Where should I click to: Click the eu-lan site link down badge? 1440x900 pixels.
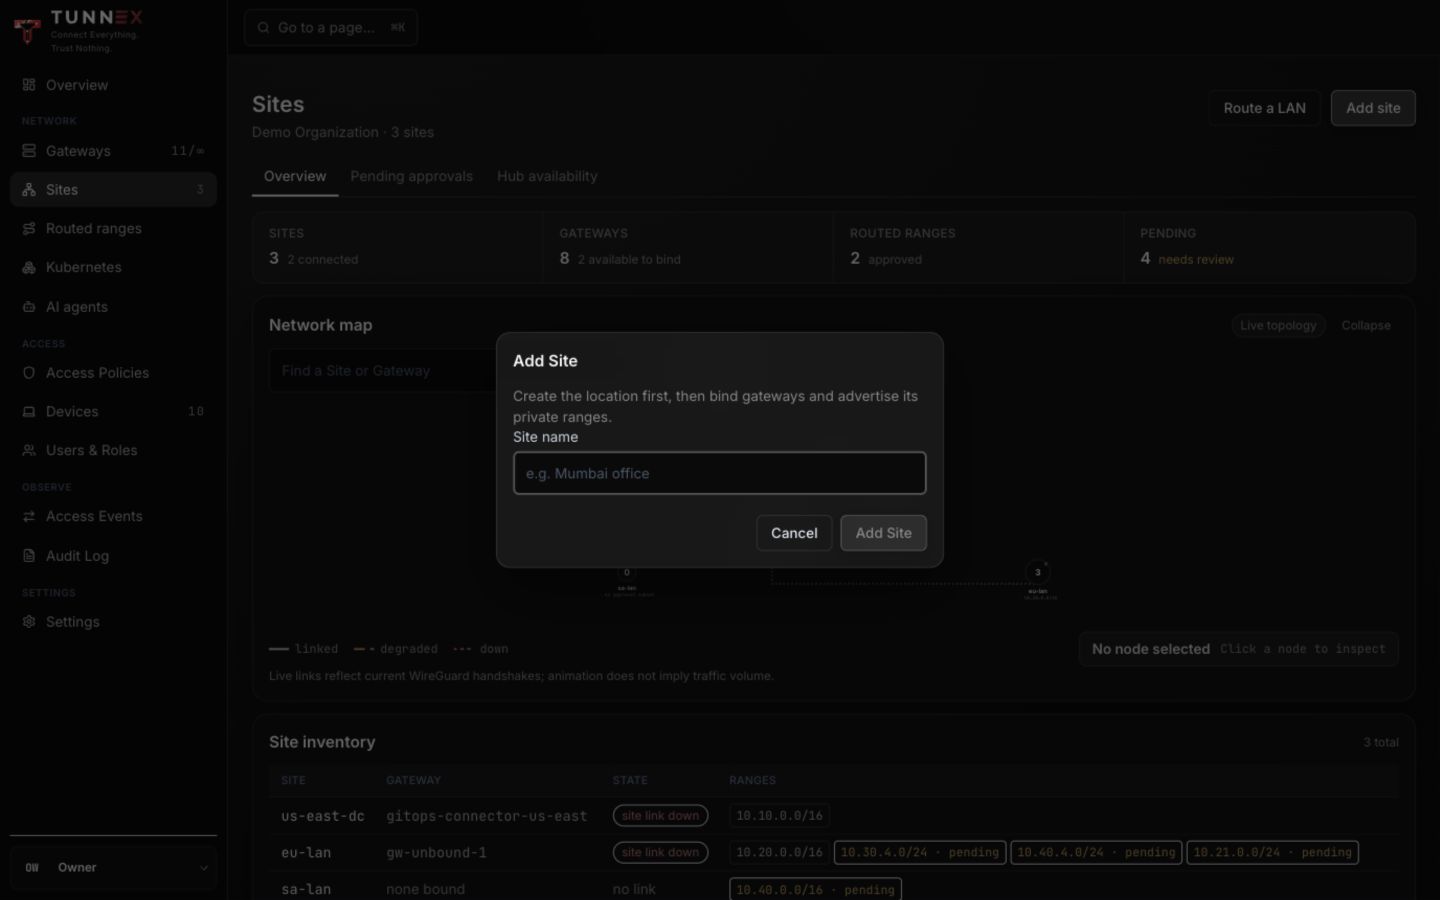pyautogui.click(x=661, y=853)
